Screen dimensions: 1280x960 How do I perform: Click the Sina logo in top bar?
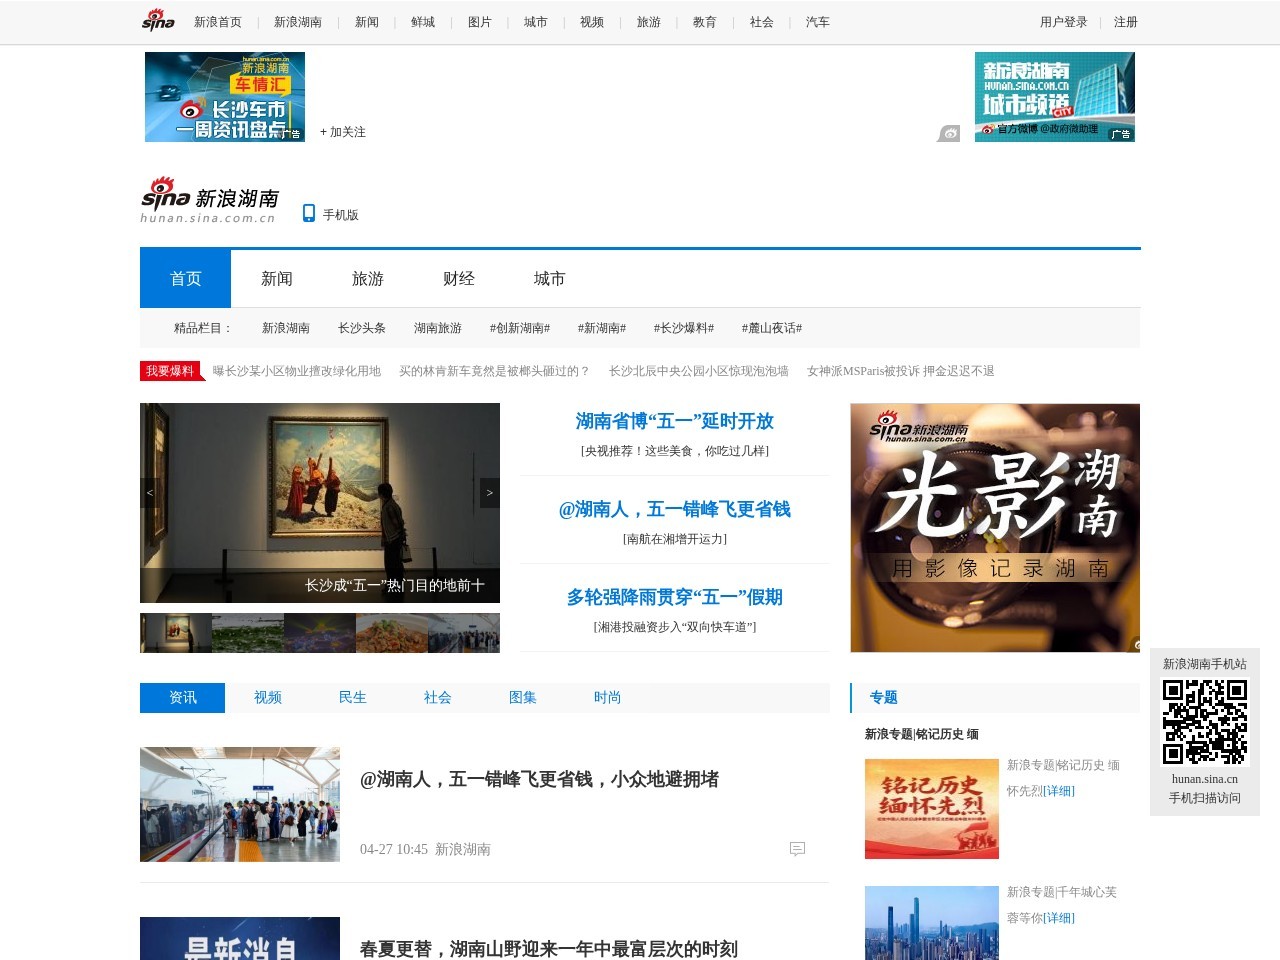coord(158,21)
